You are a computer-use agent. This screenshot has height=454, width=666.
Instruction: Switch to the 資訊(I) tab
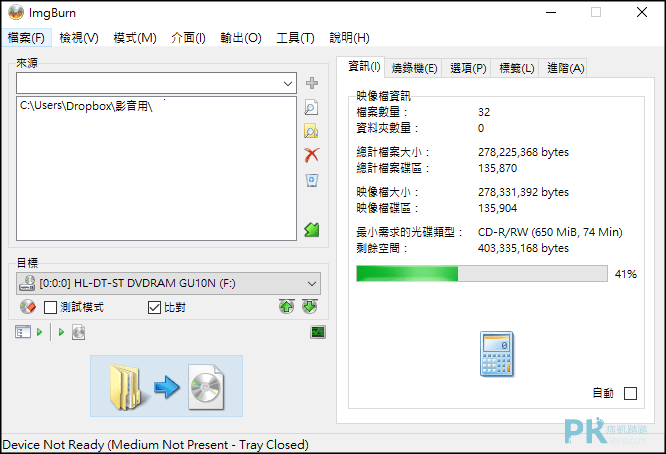[364, 67]
